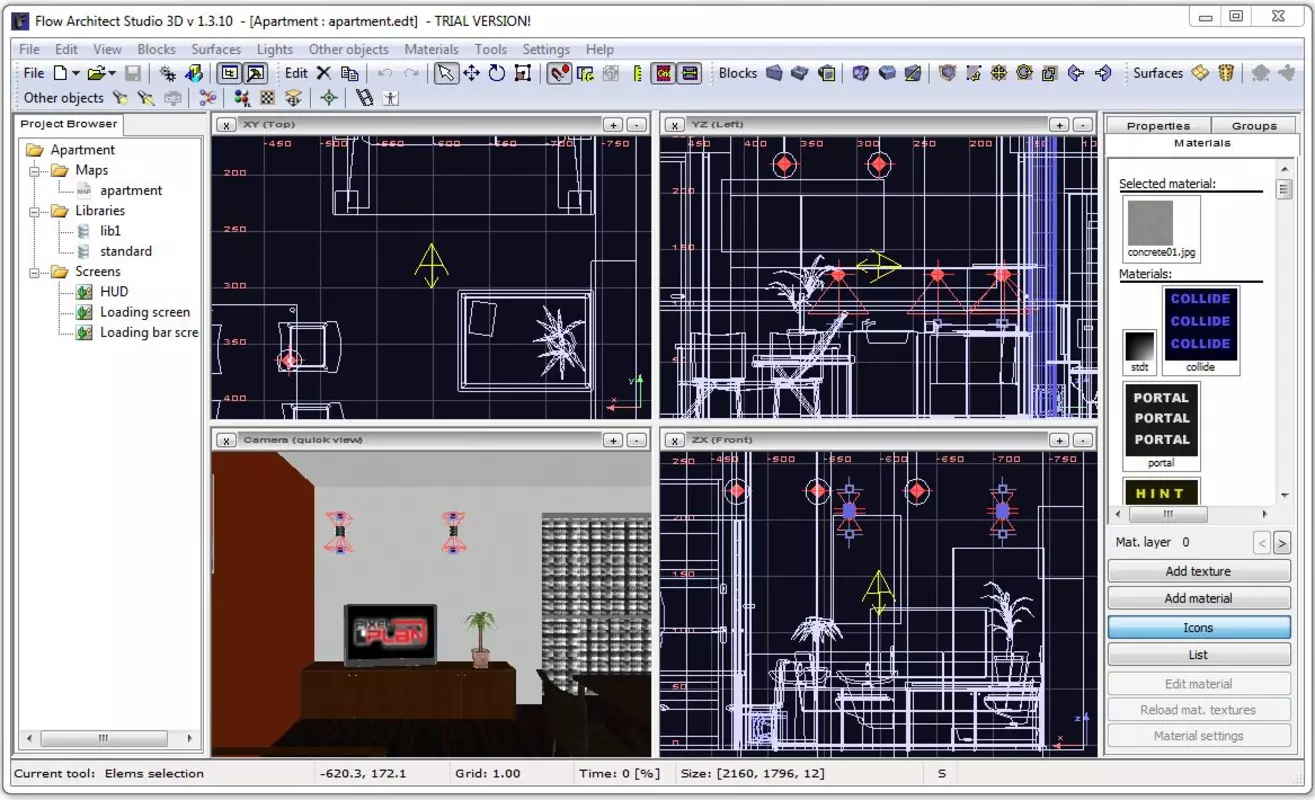Open the dropdown arrow beside New file
The height and width of the screenshot is (800, 1315).
76,73
